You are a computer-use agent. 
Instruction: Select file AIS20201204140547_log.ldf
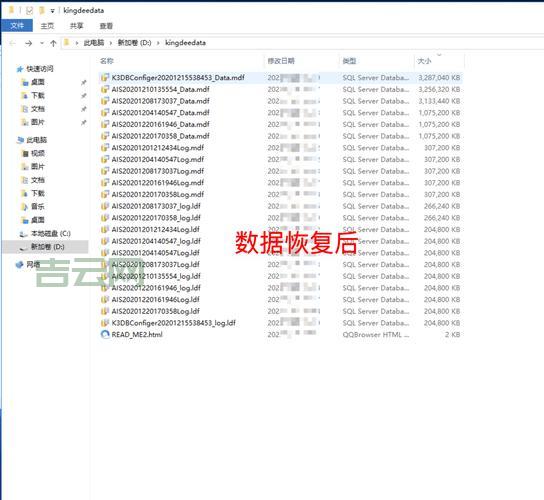point(156,241)
